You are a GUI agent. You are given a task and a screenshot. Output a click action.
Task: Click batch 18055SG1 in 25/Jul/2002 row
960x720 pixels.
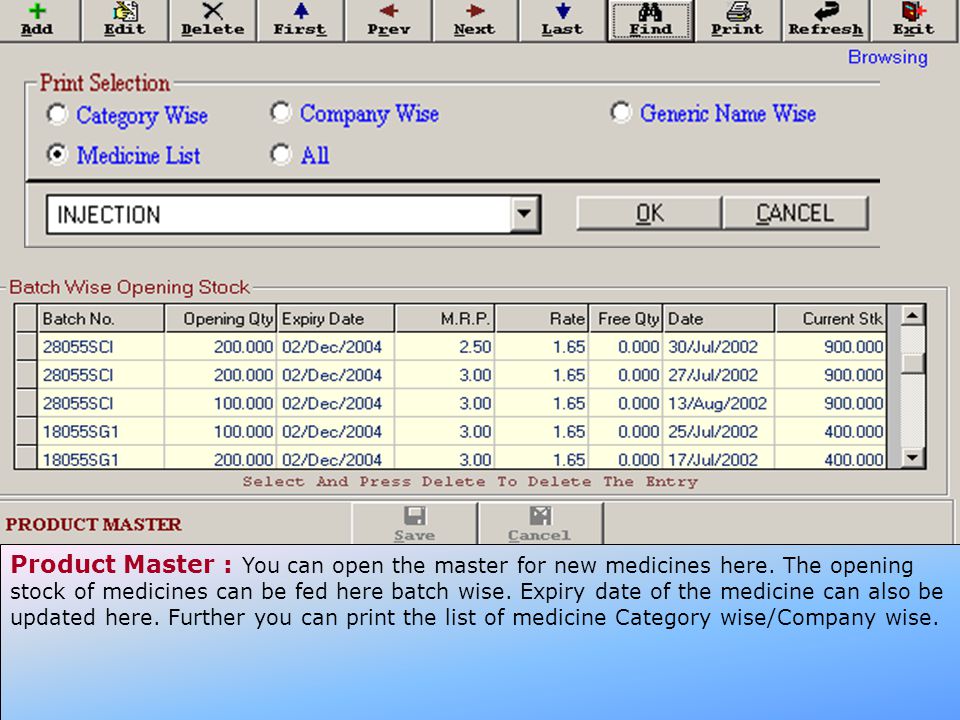(x=101, y=432)
